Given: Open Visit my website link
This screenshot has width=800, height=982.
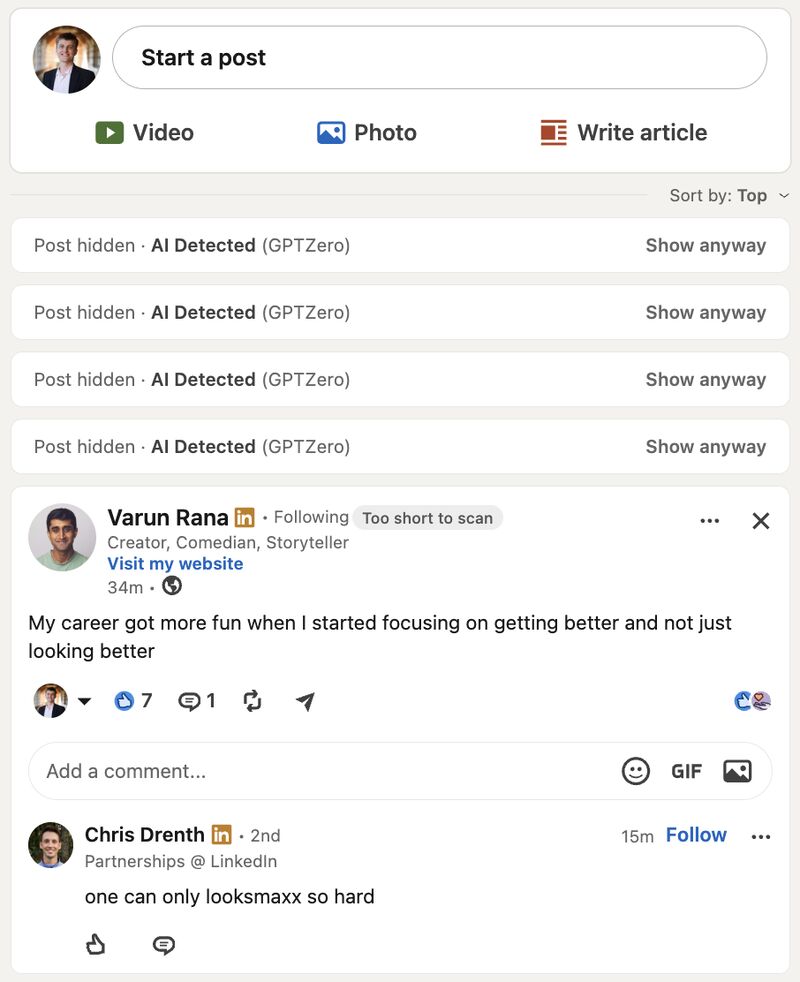Looking at the screenshot, I should [x=175, y=564].
